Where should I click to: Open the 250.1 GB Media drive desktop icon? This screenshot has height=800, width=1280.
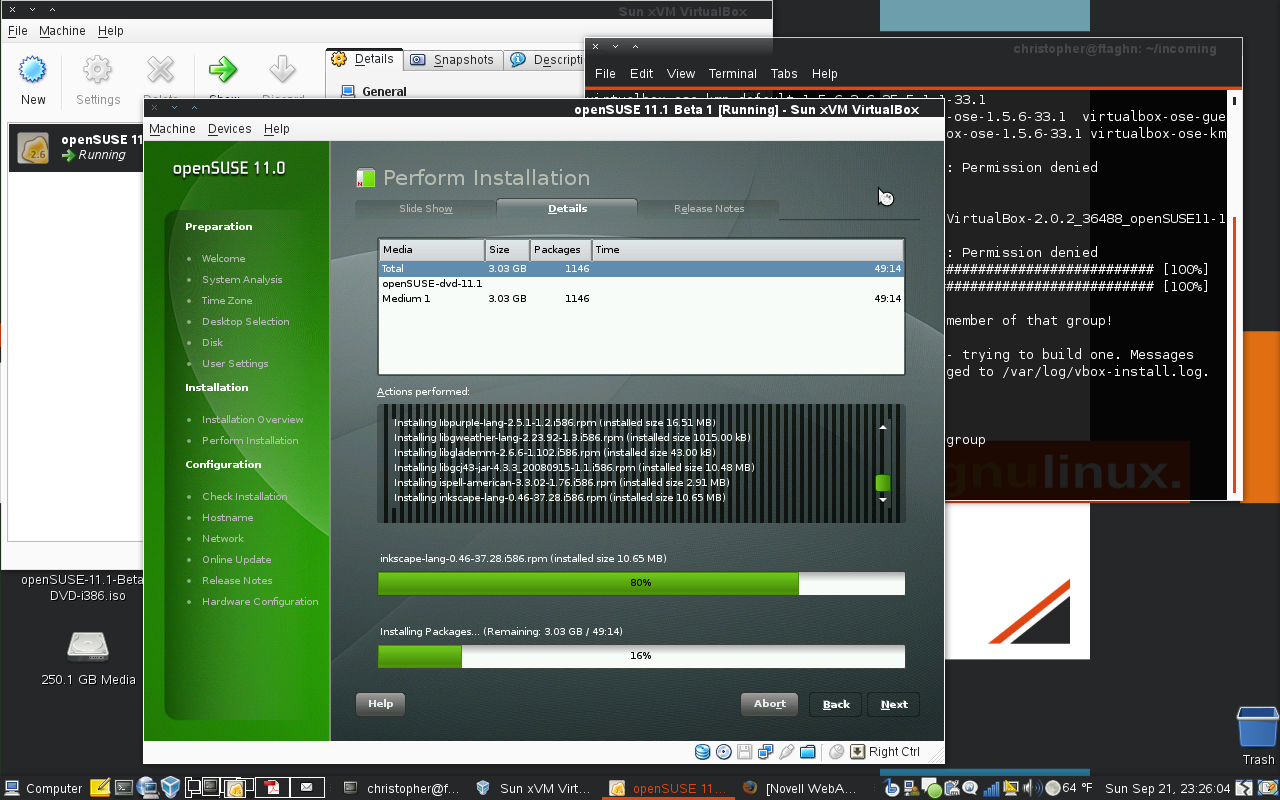(x=88, y=647)
